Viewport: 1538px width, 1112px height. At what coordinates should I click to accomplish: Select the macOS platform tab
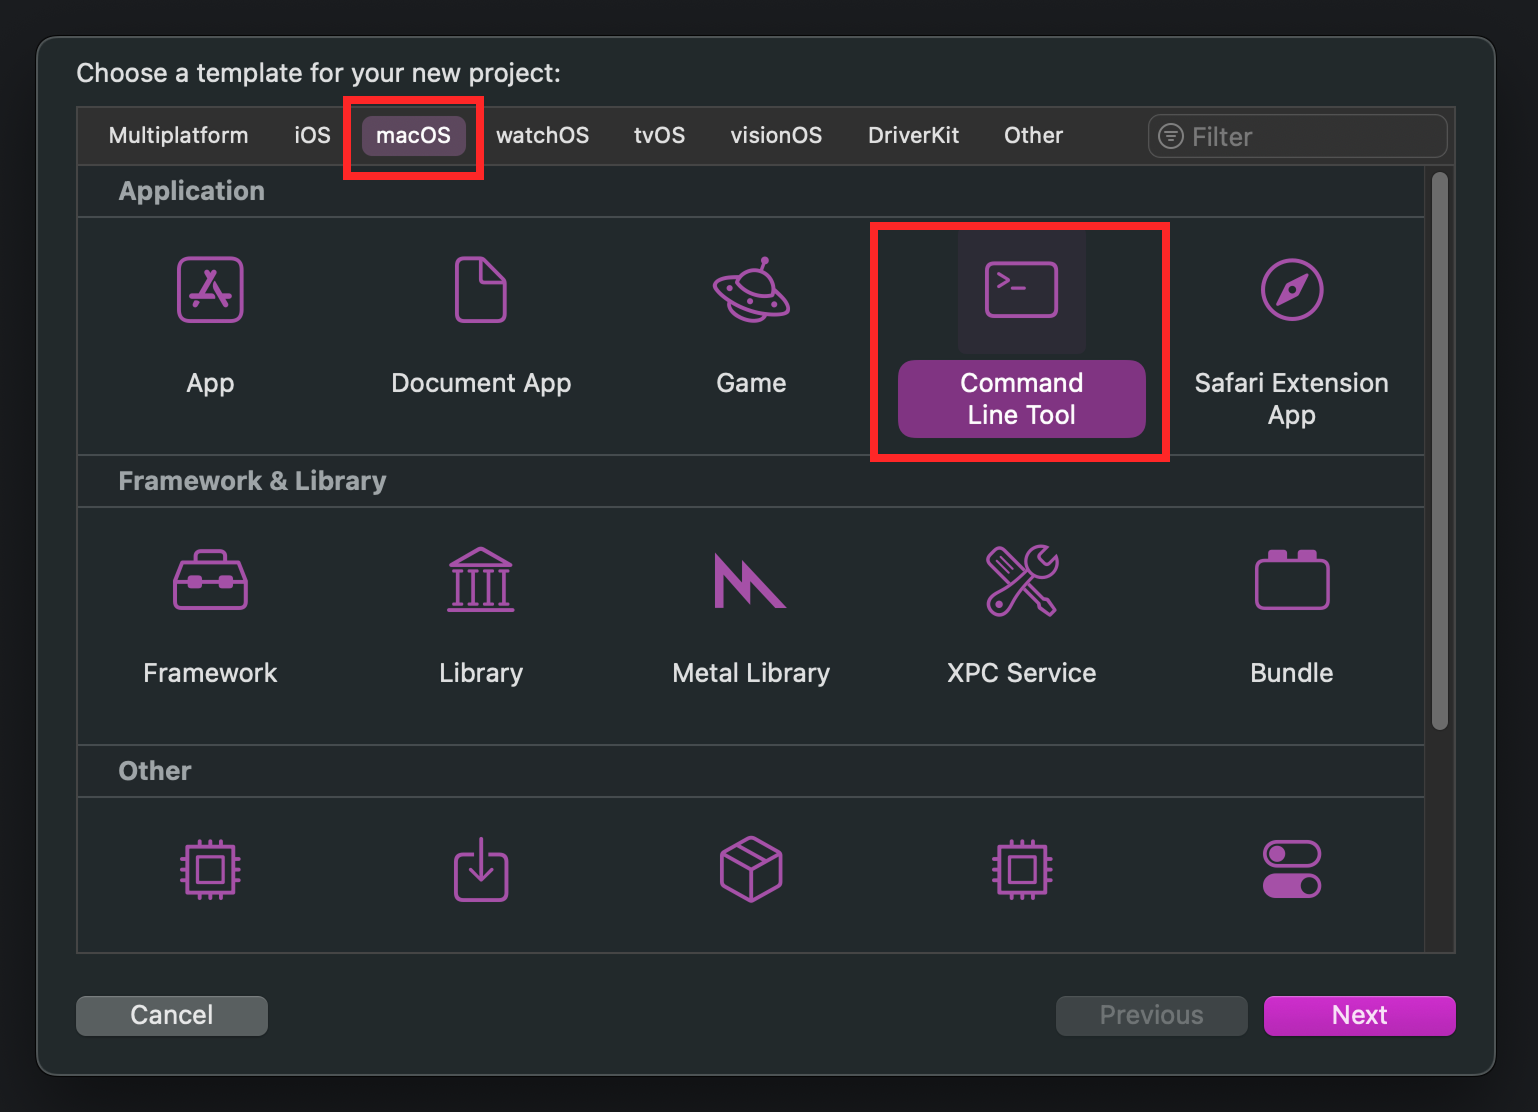pyautogui.click(x=413, y=135)
